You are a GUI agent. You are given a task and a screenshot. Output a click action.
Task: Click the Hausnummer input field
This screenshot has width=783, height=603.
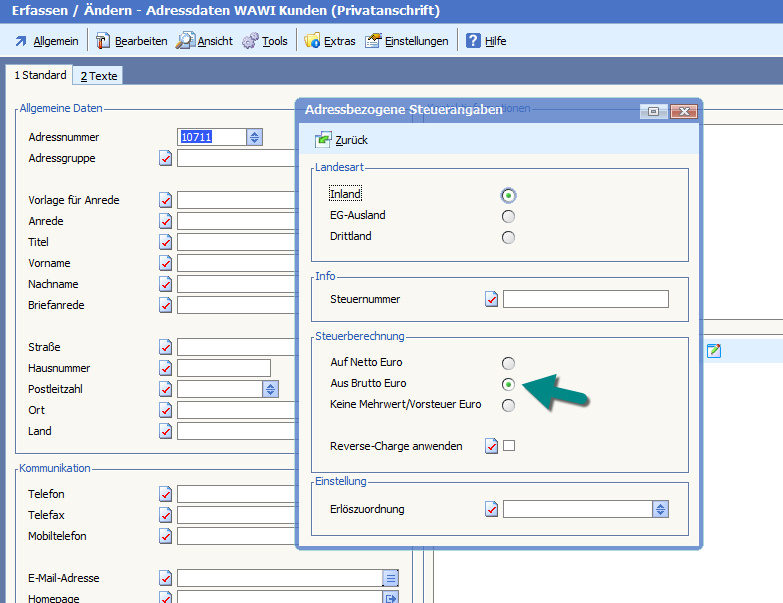224,368
